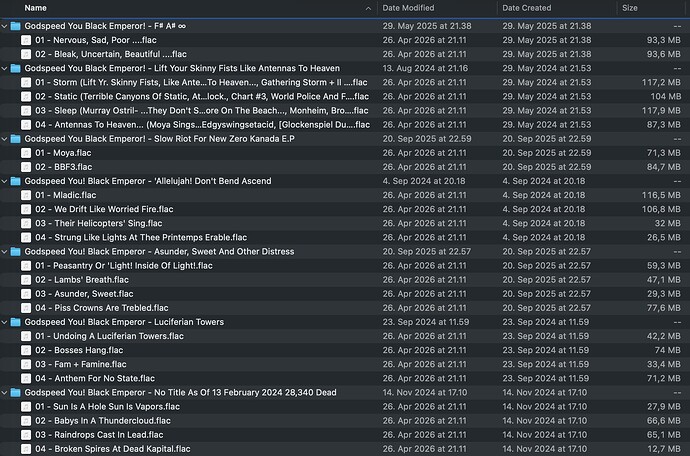Click the 104 MB size of Static track
This screenshot has width=690, height=456.
pos(665,96)
